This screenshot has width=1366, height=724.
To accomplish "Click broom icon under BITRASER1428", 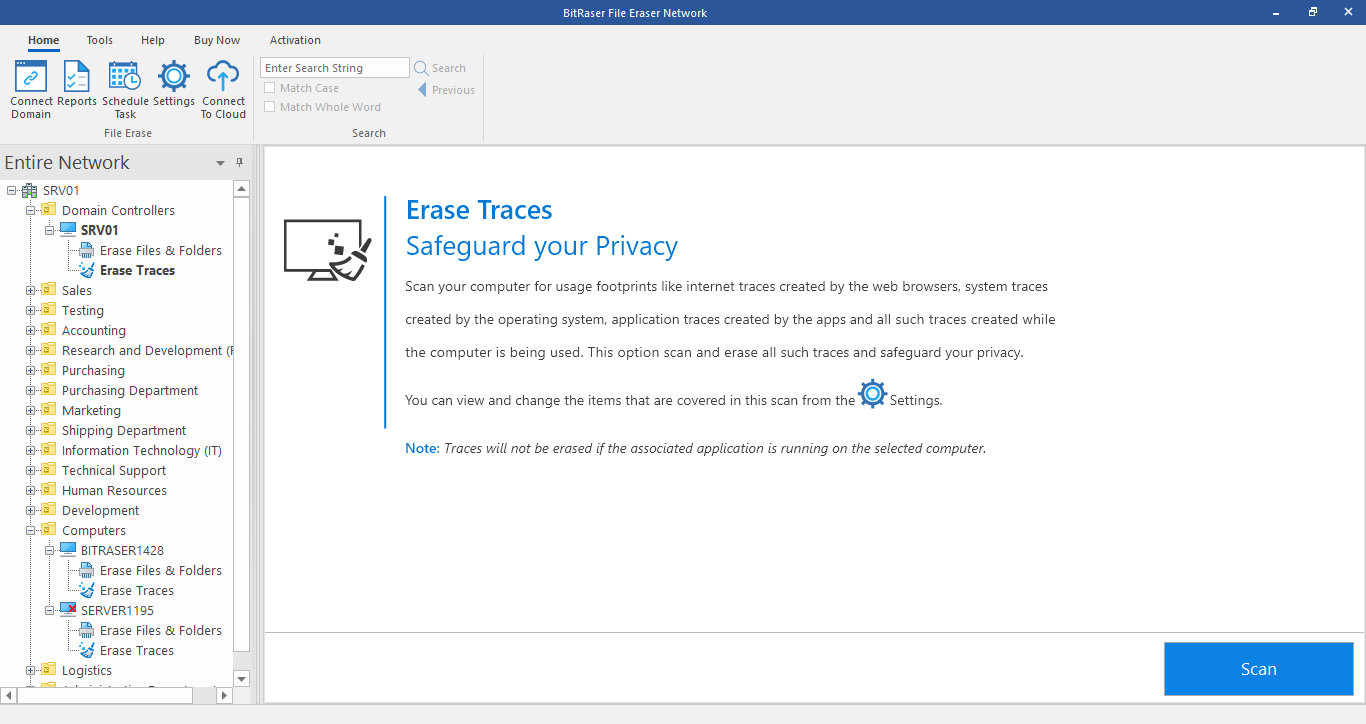I will click(87, 590).
